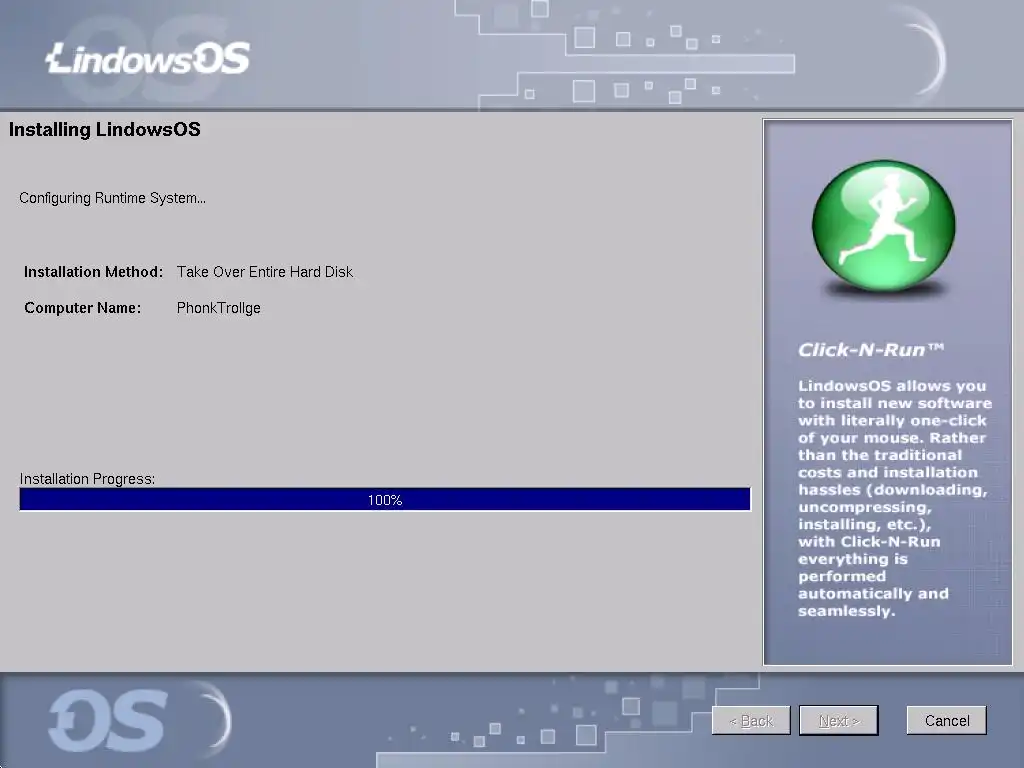The width and height of the screenshot is (1024, 768).
Task: Click the installation progress bar at 100%
Action: (x=385, y=500)
